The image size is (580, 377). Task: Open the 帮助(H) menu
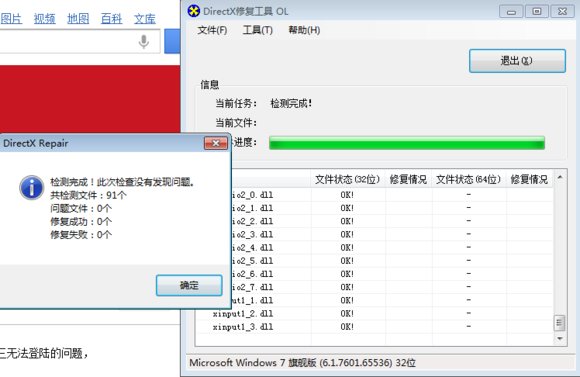[304, 30]
